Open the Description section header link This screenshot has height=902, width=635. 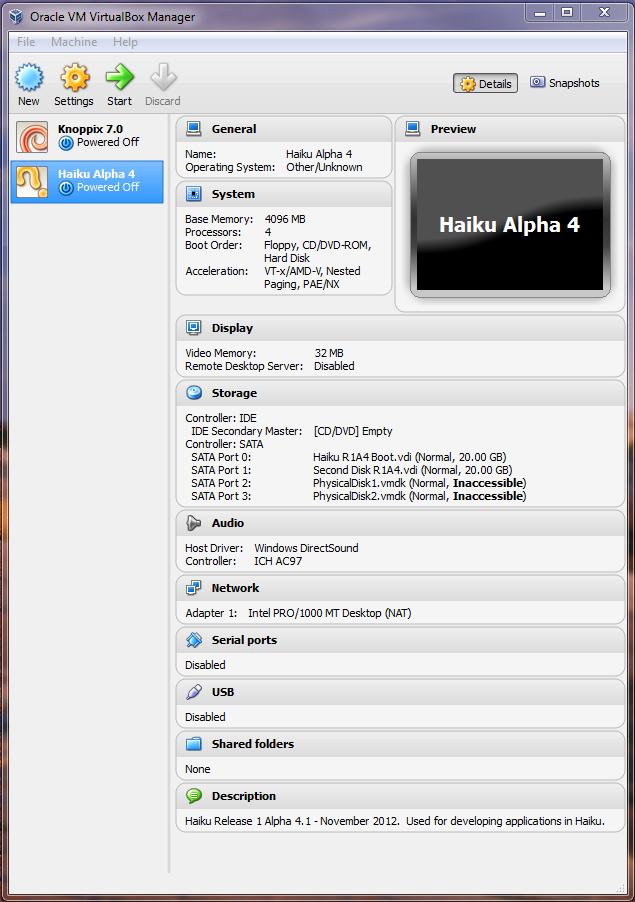(x=244, y=796)
